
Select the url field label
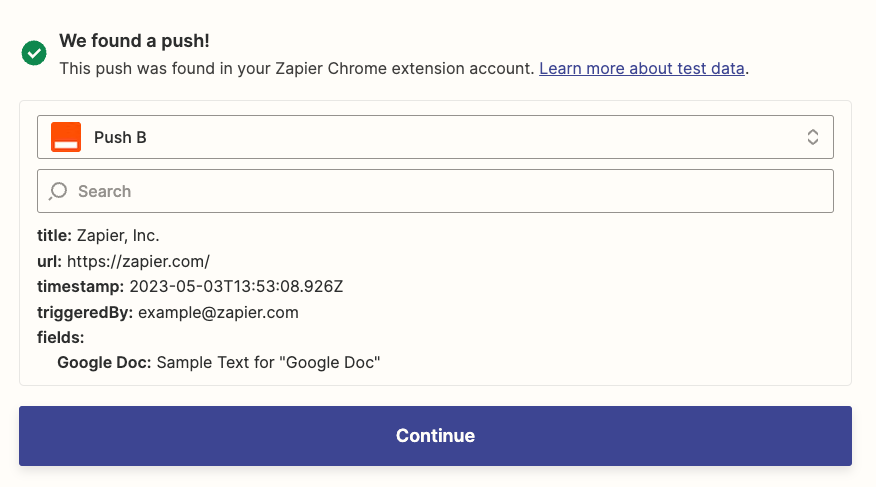click(49, 262)
